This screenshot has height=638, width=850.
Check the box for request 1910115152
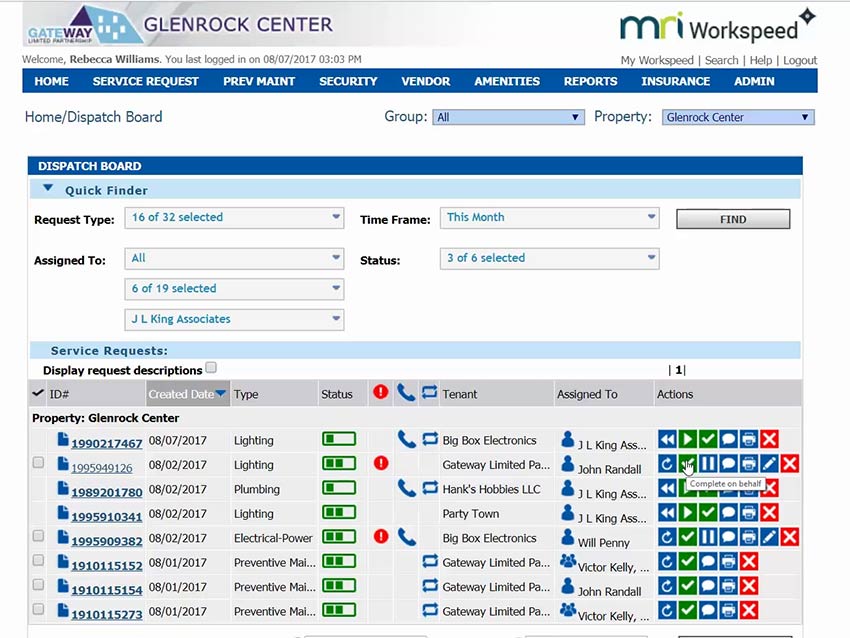(38, 560)
